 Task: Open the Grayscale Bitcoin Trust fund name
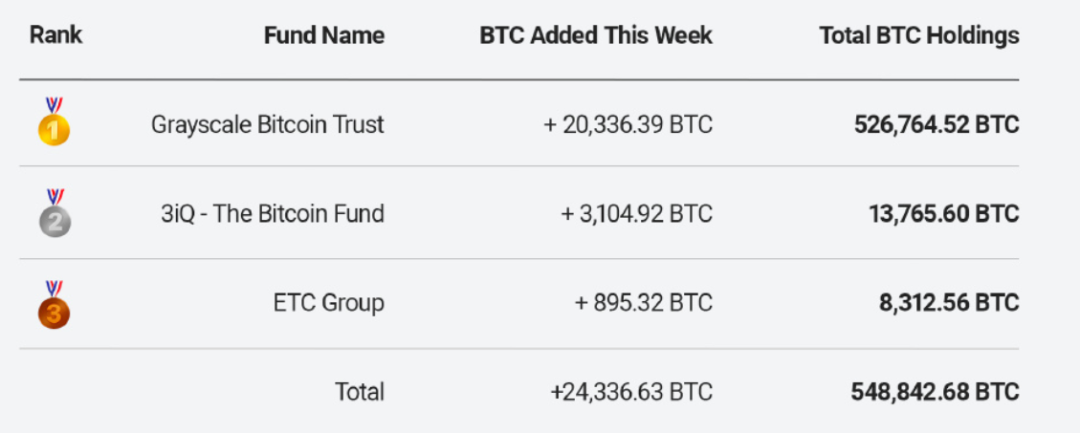coord(268,125)
